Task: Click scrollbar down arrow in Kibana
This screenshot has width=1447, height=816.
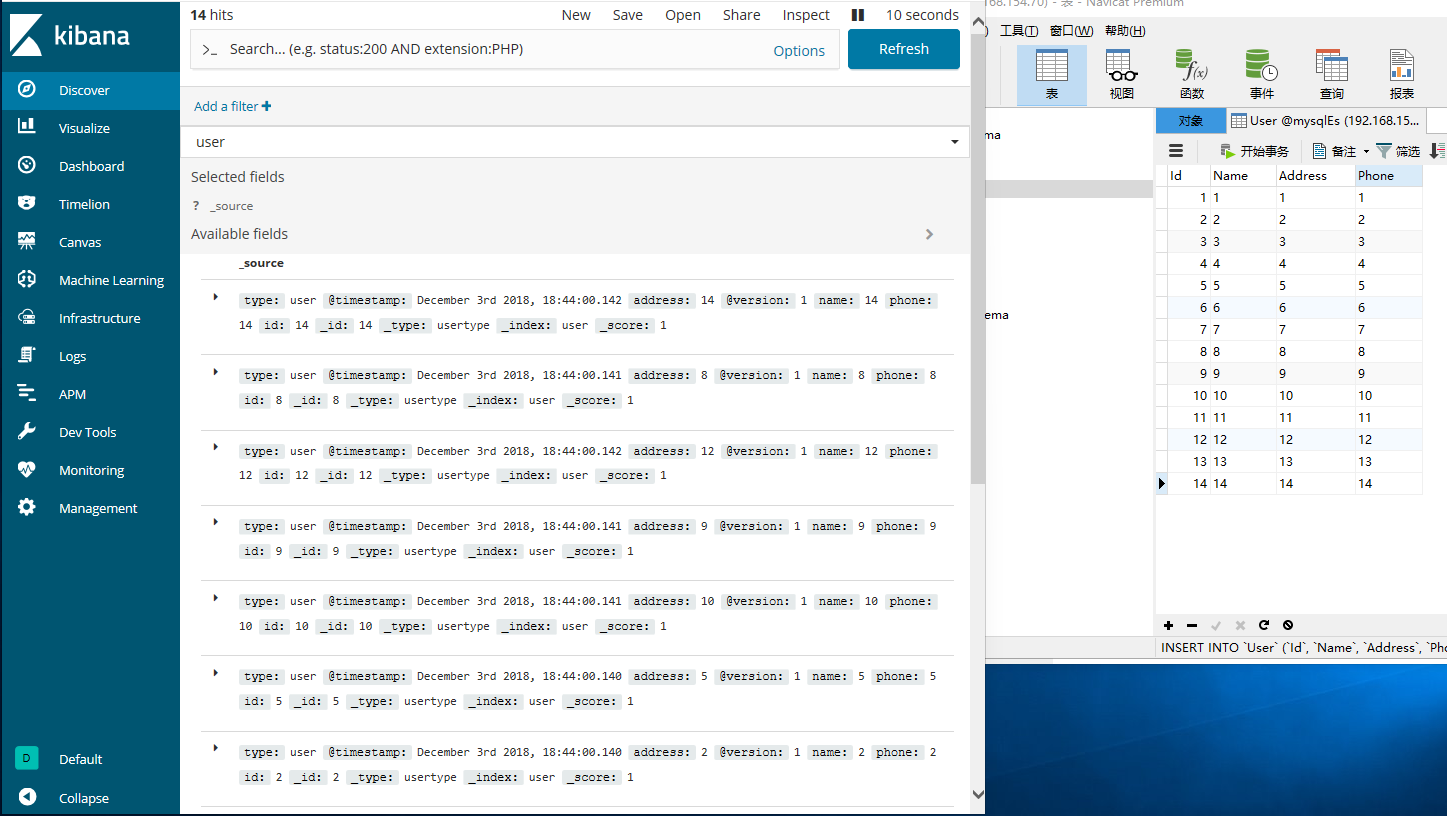Action: click(978, 795)
